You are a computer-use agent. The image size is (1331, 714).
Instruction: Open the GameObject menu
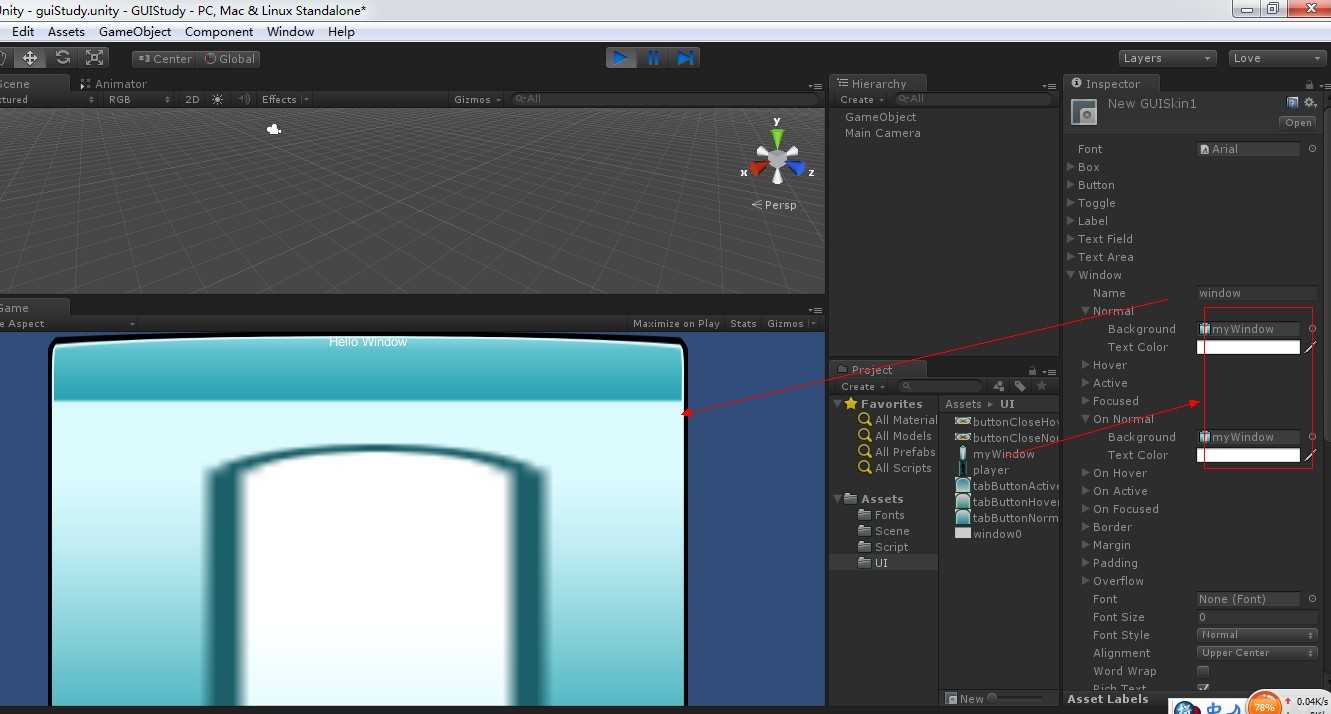click(135, 31)
